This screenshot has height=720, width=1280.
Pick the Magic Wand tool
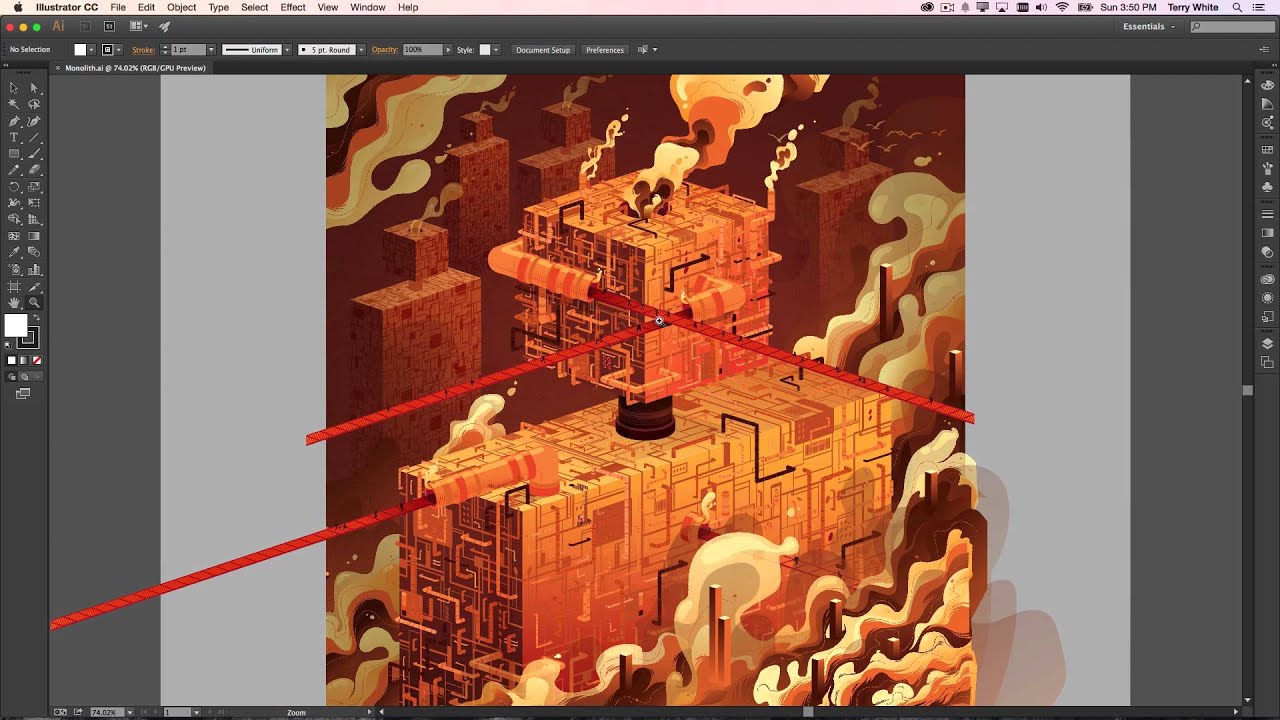(x=14, y=104)
